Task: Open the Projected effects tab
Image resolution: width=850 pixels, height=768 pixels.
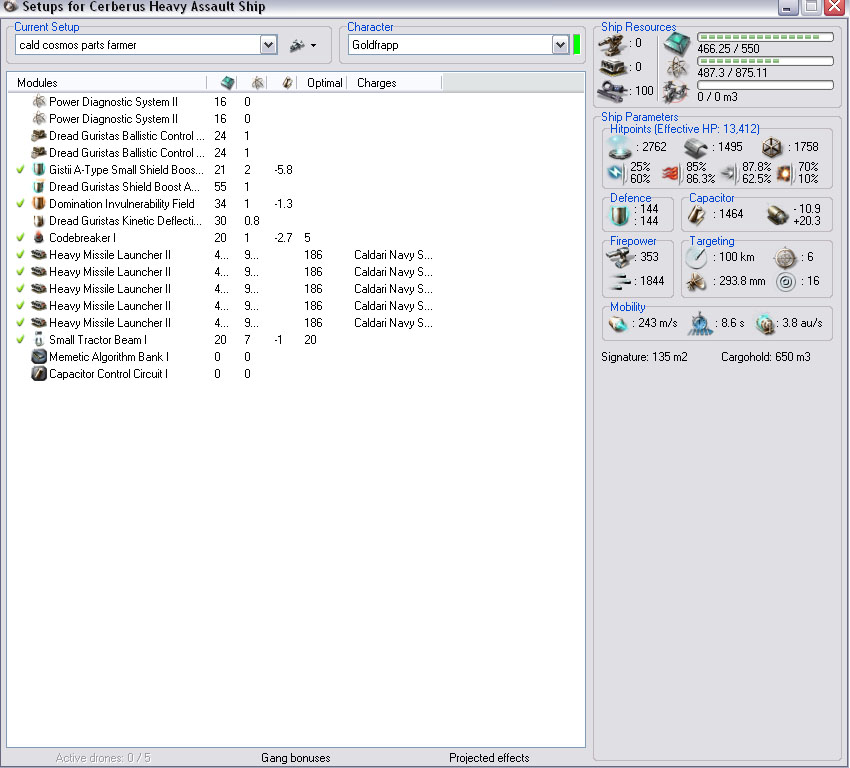Action: [489, 758]
